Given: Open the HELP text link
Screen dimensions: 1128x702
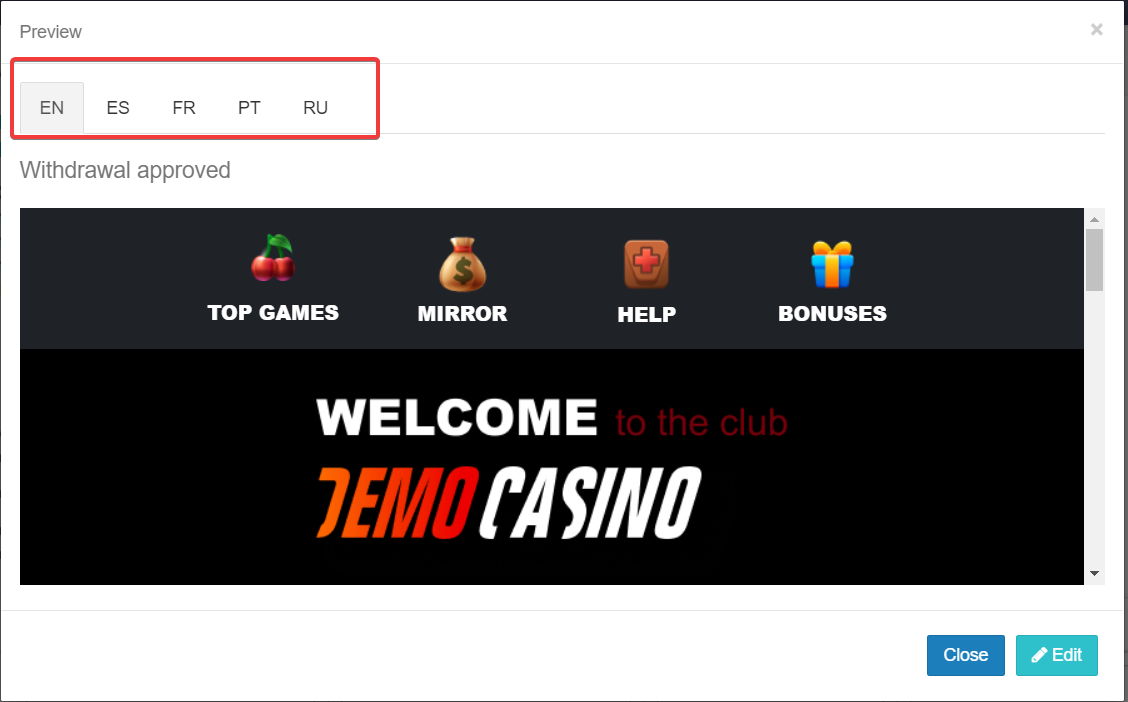Looking at the screenshot, I should [646, 314].
